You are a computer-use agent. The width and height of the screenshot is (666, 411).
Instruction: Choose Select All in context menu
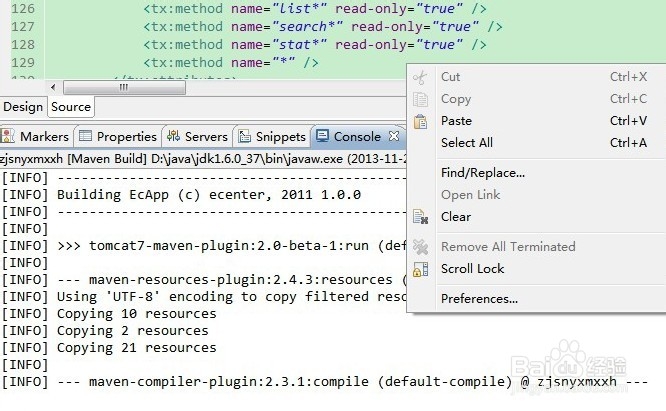(x=536, y=143)
